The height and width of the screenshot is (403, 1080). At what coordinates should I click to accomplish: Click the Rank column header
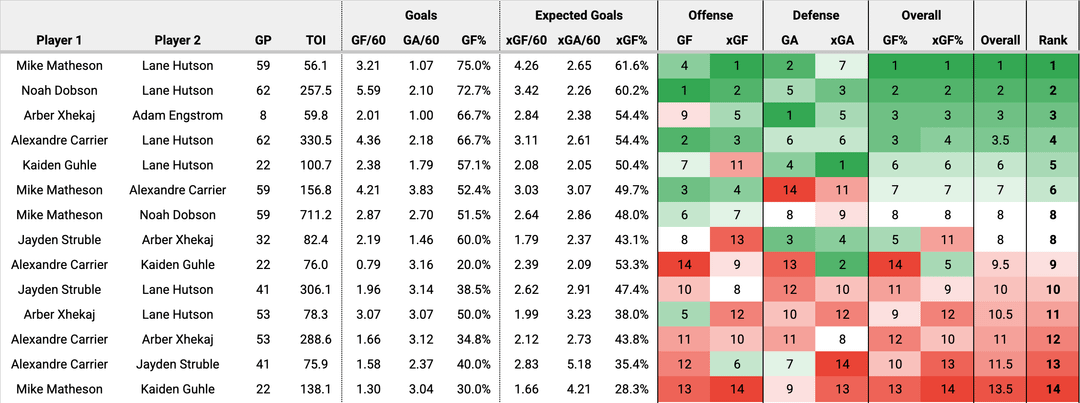[1052, 41]
